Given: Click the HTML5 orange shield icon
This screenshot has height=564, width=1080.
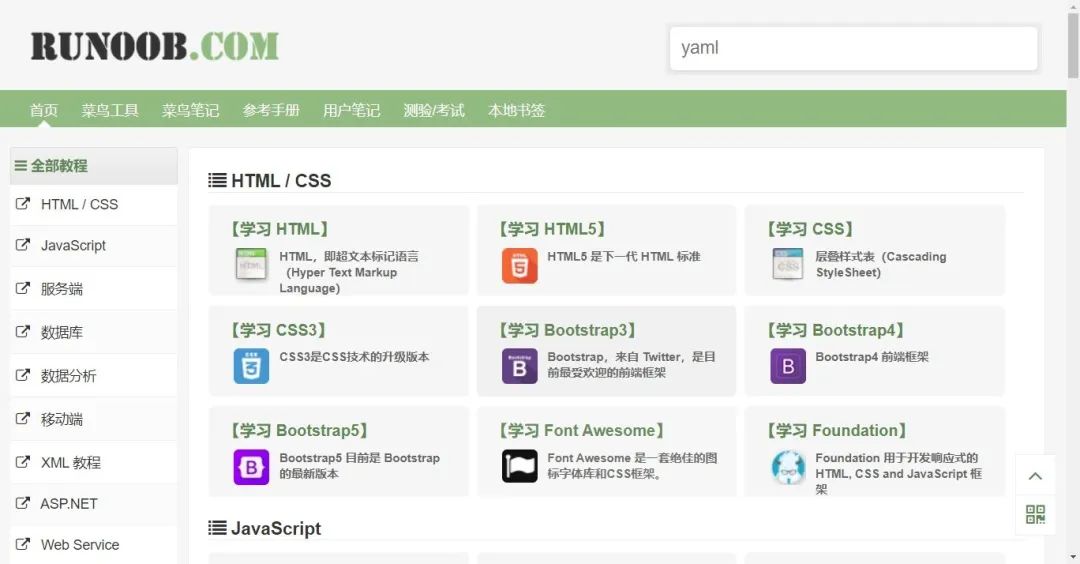Looking at the screenshot, I should (519, 266).
